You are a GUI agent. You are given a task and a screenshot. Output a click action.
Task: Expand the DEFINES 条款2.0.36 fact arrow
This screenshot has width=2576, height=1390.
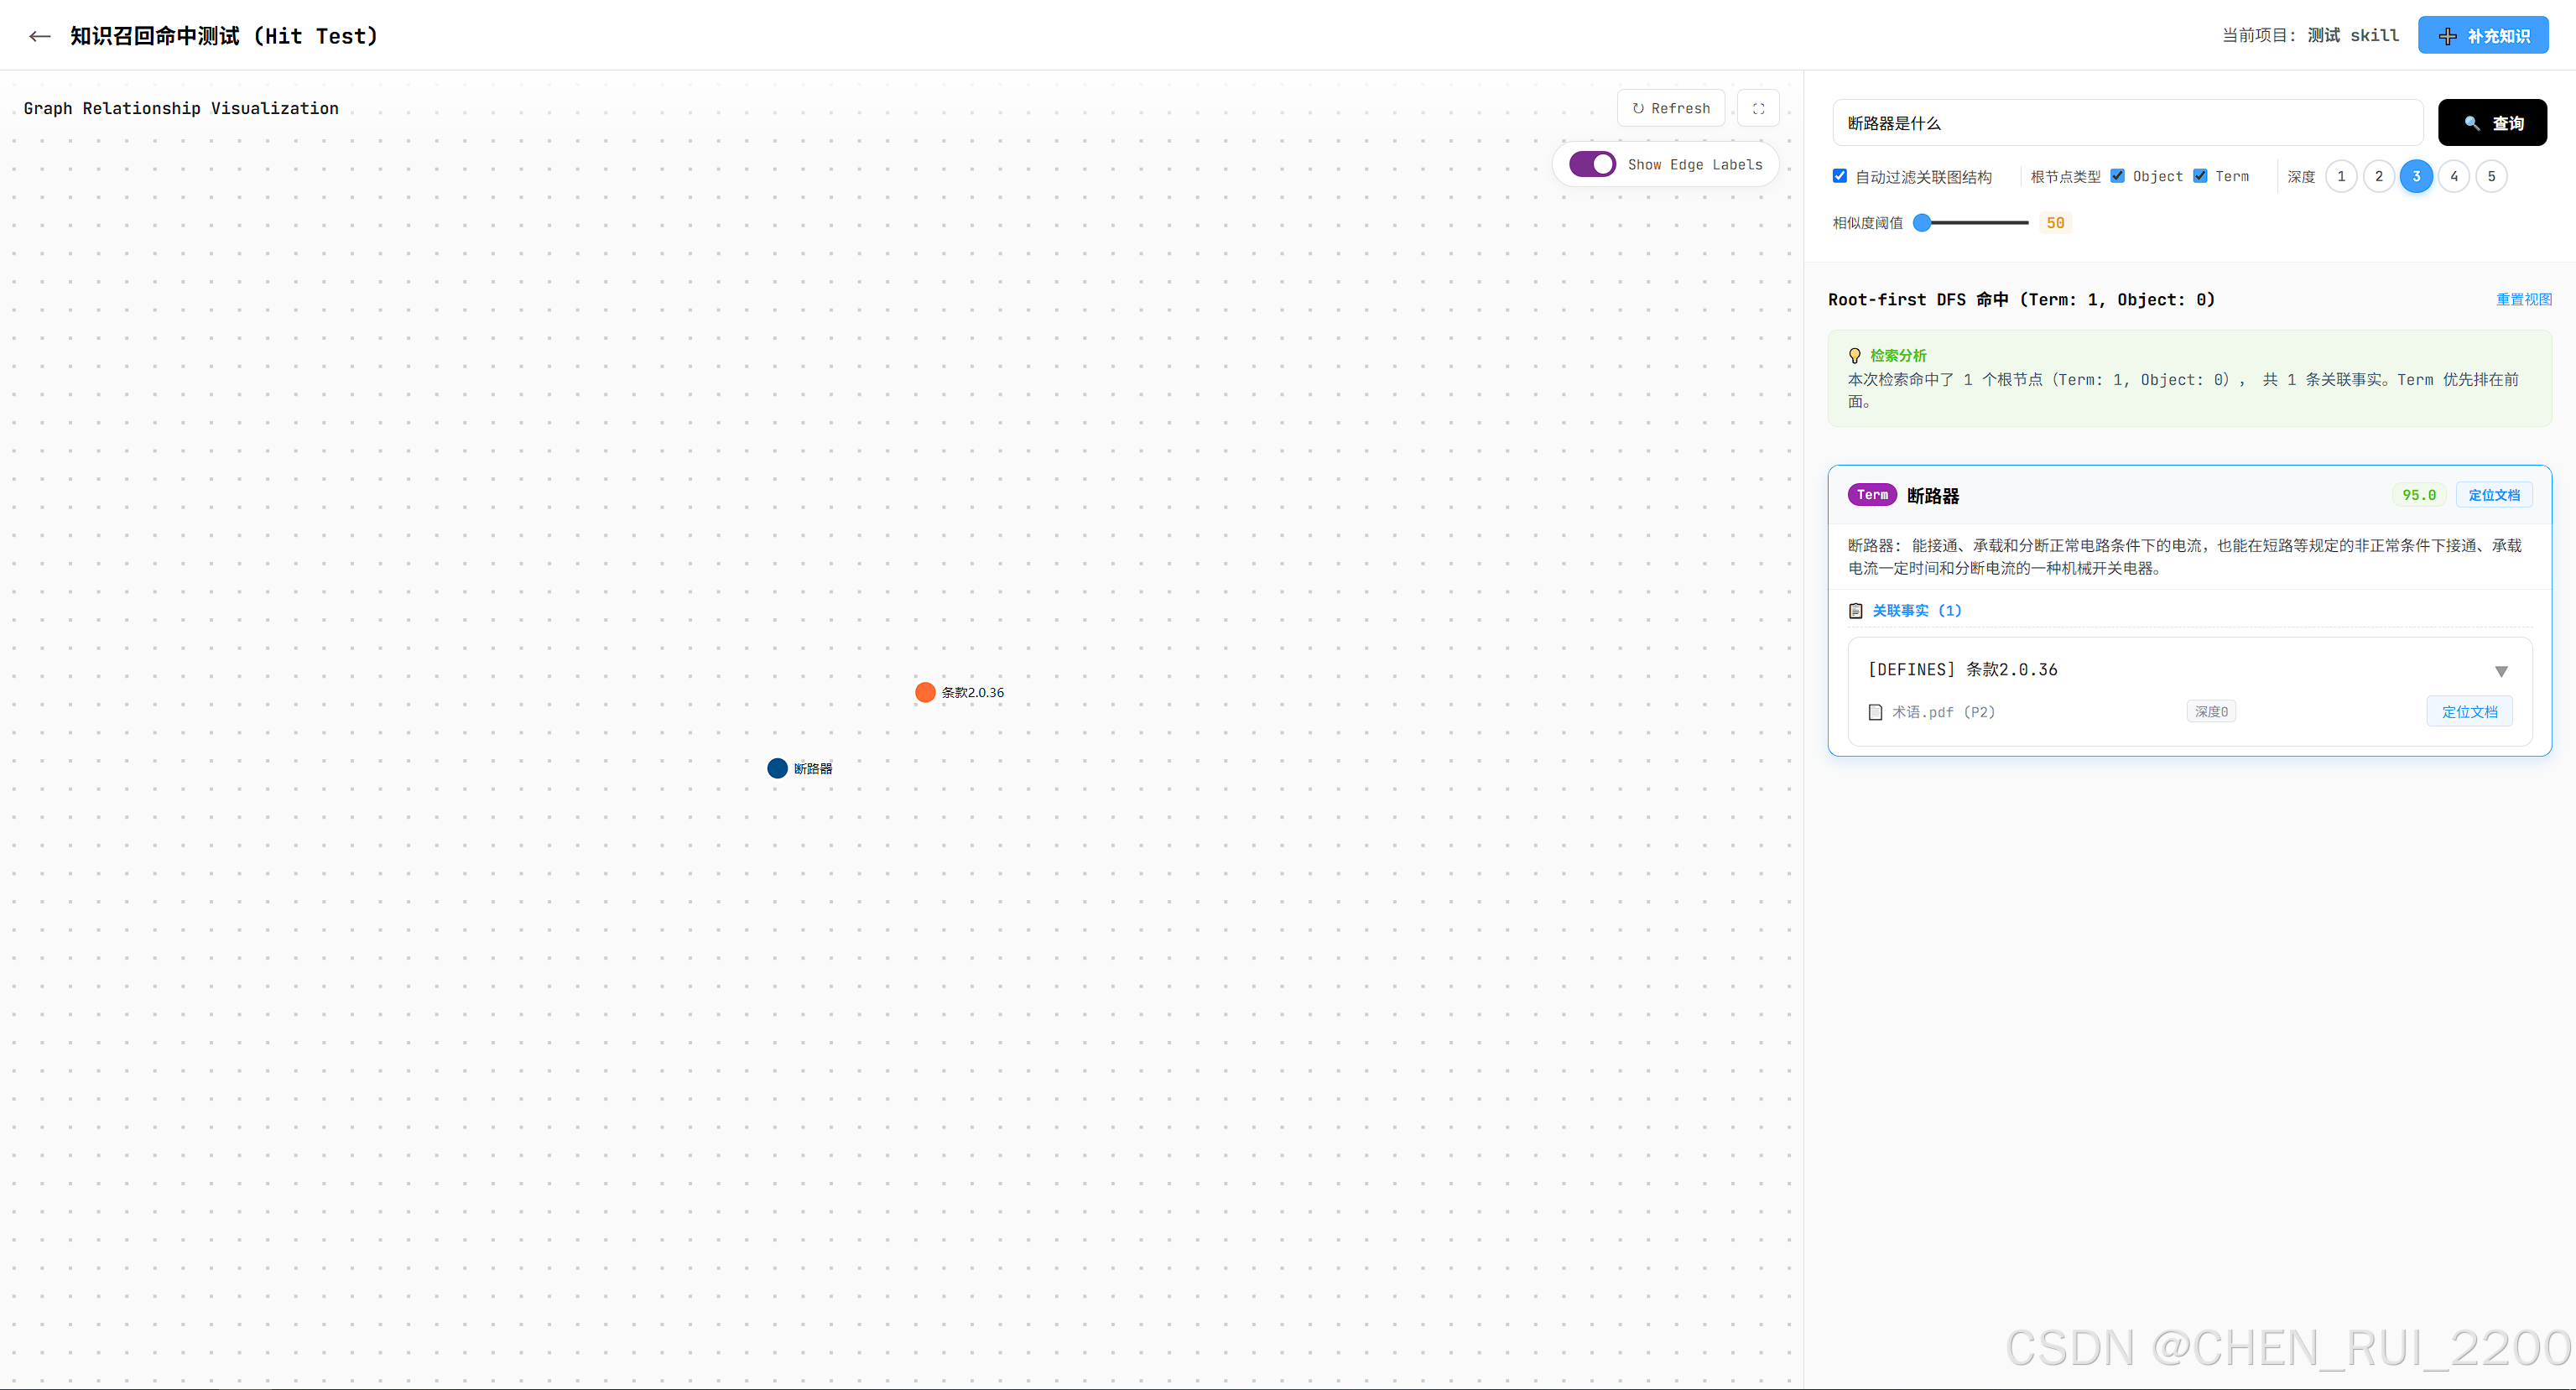(x=2501, y=671)
